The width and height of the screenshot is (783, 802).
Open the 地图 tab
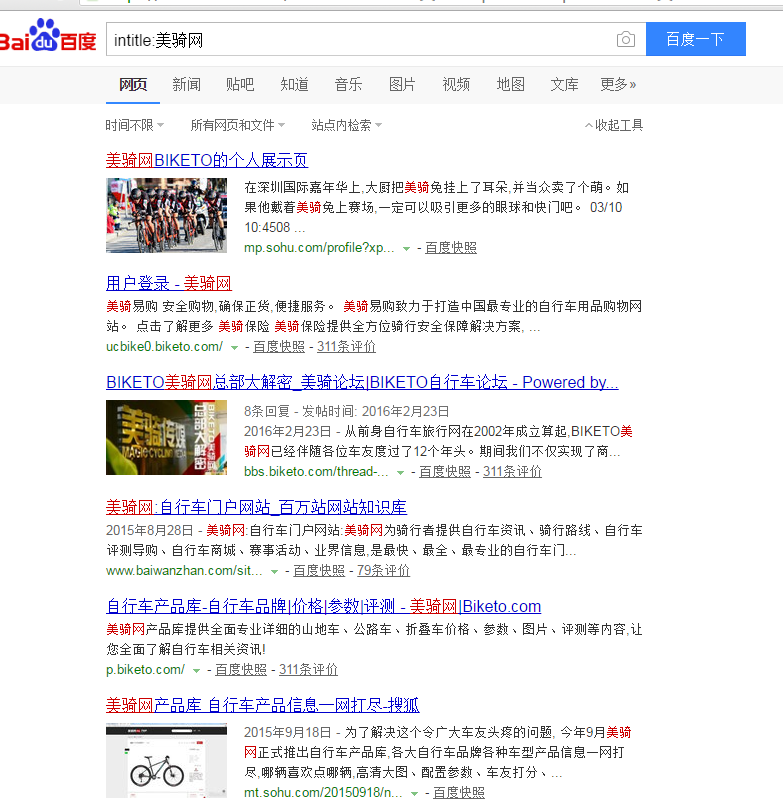click(x=510, y=85)
